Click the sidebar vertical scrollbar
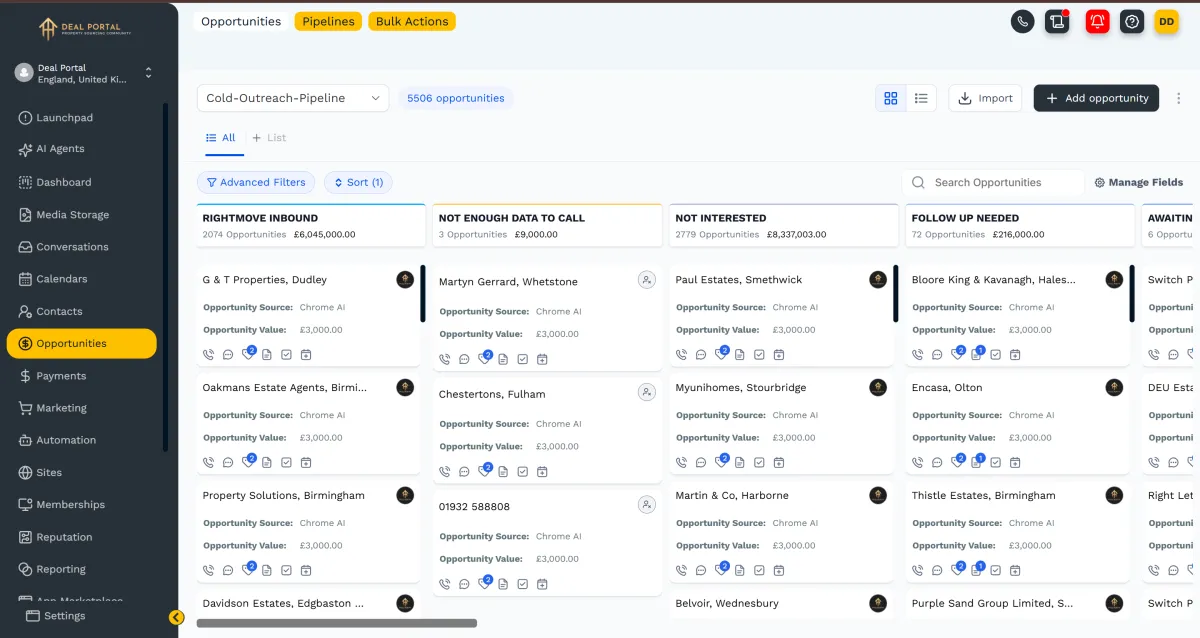The height and width of the screenshot is (638, 1200). coord(166,277)
